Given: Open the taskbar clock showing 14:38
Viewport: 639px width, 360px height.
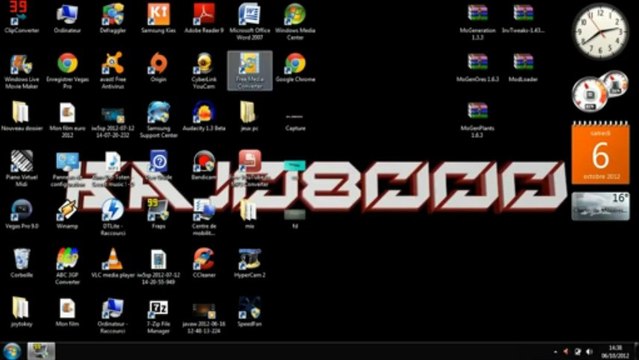Looking at the screenshot, I should pos(615,351).
